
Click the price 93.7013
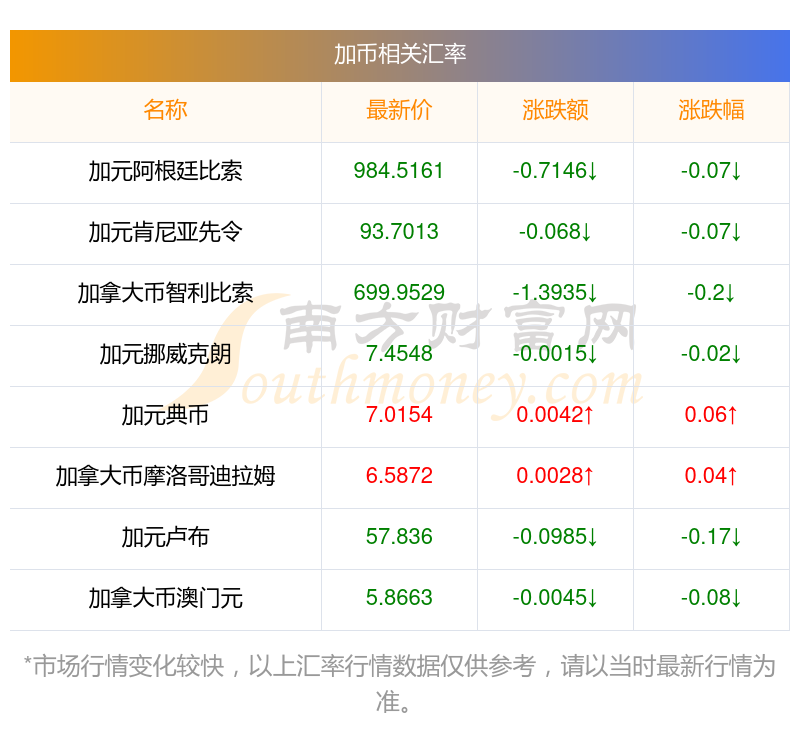399,232
